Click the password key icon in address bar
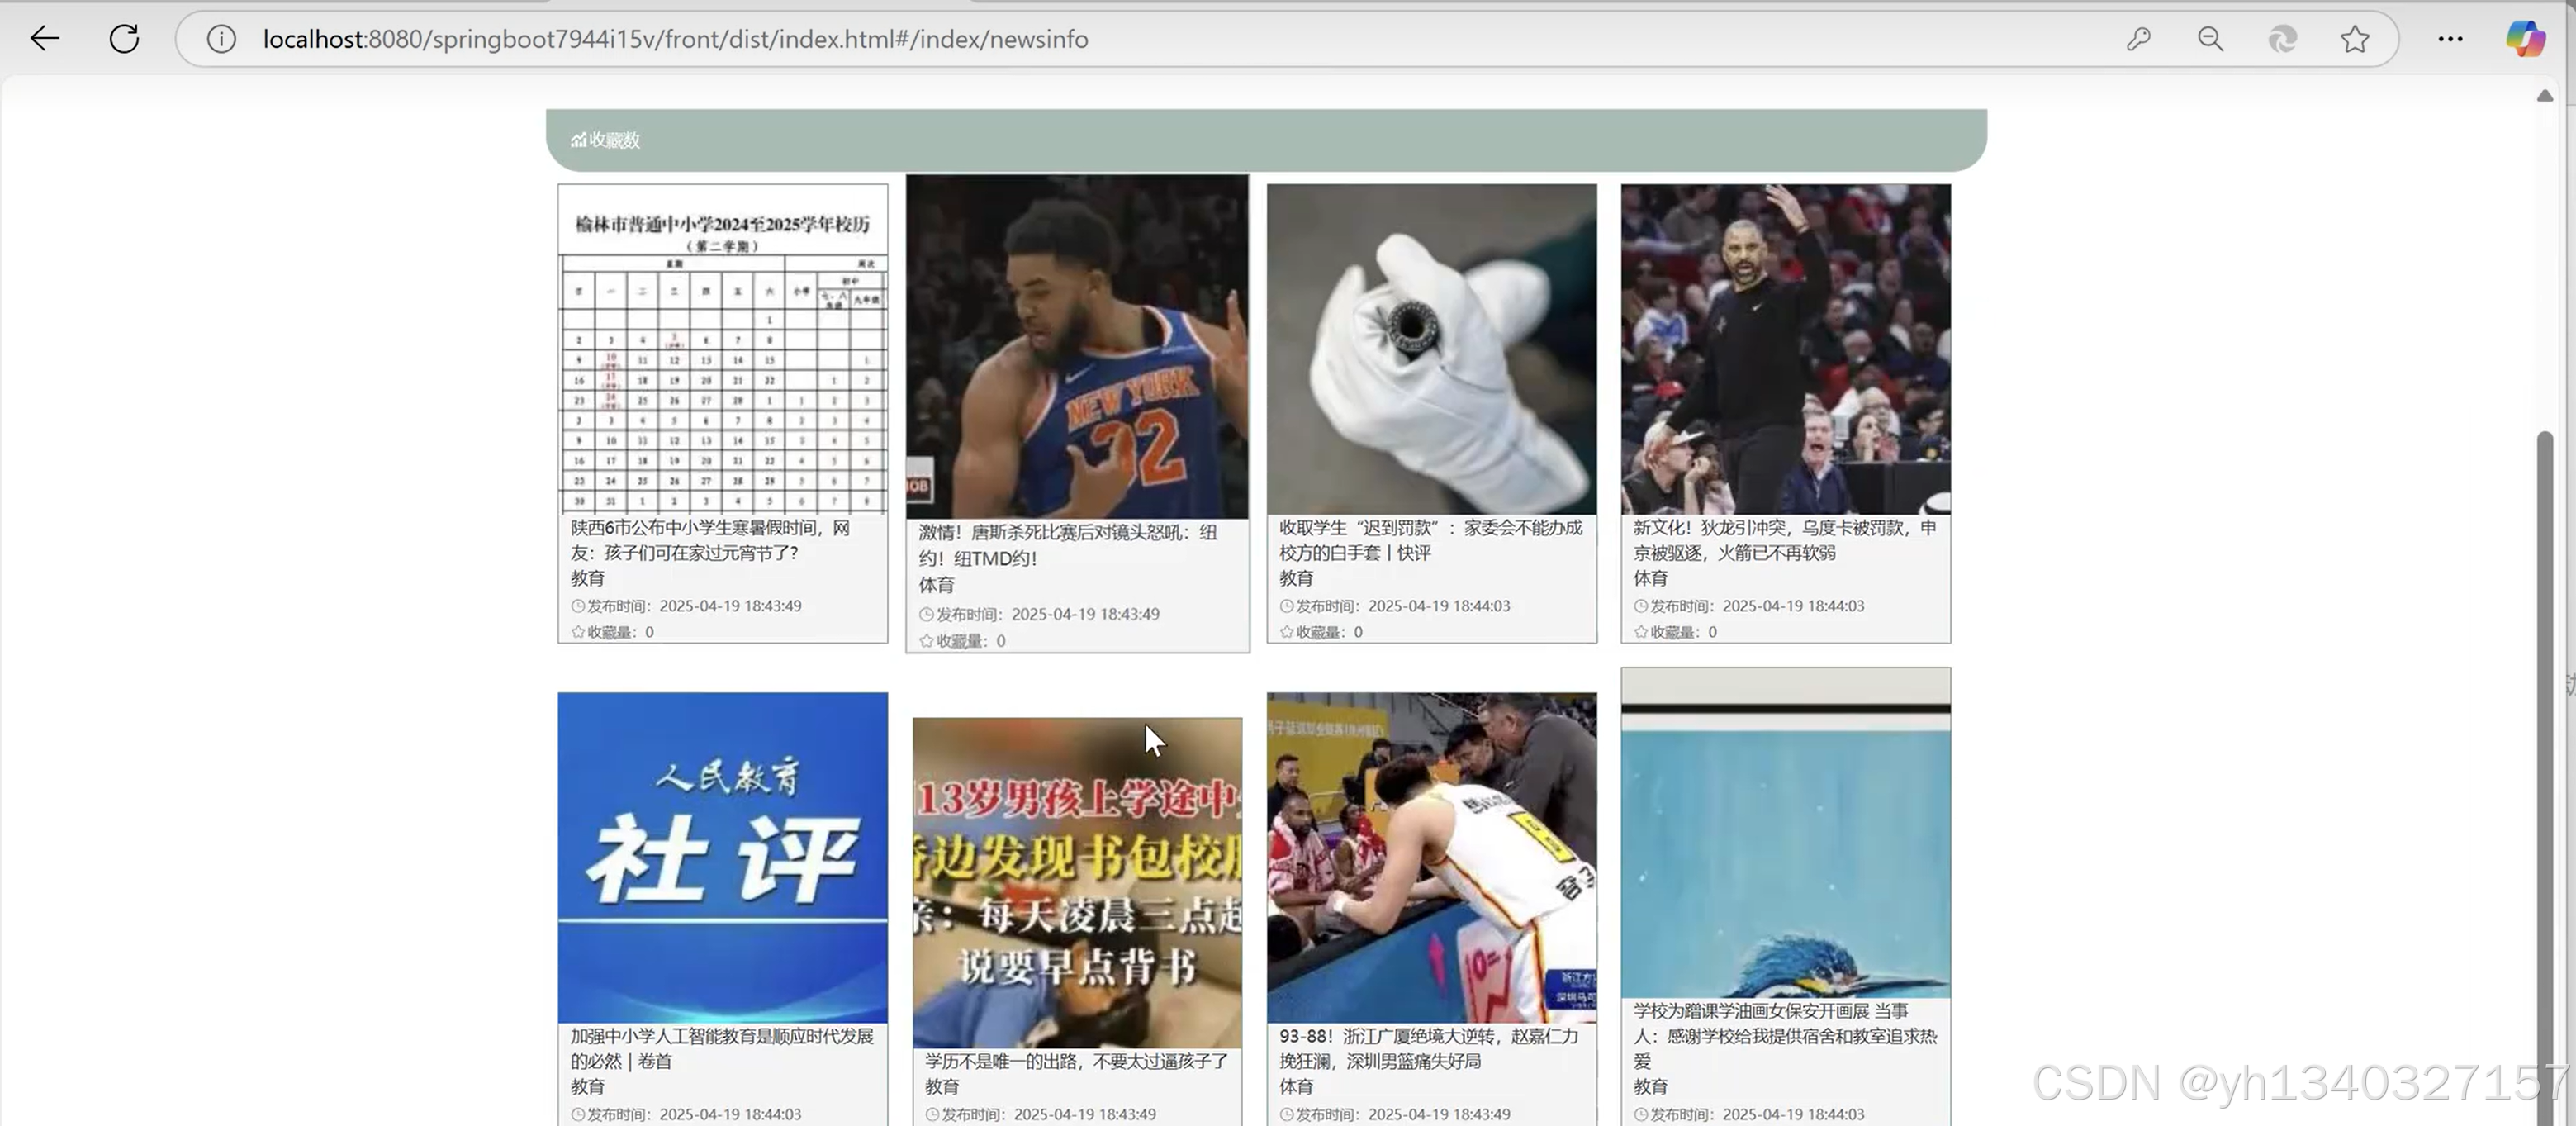This screenshot has height=1126, width=2576. pos(2139,39)
